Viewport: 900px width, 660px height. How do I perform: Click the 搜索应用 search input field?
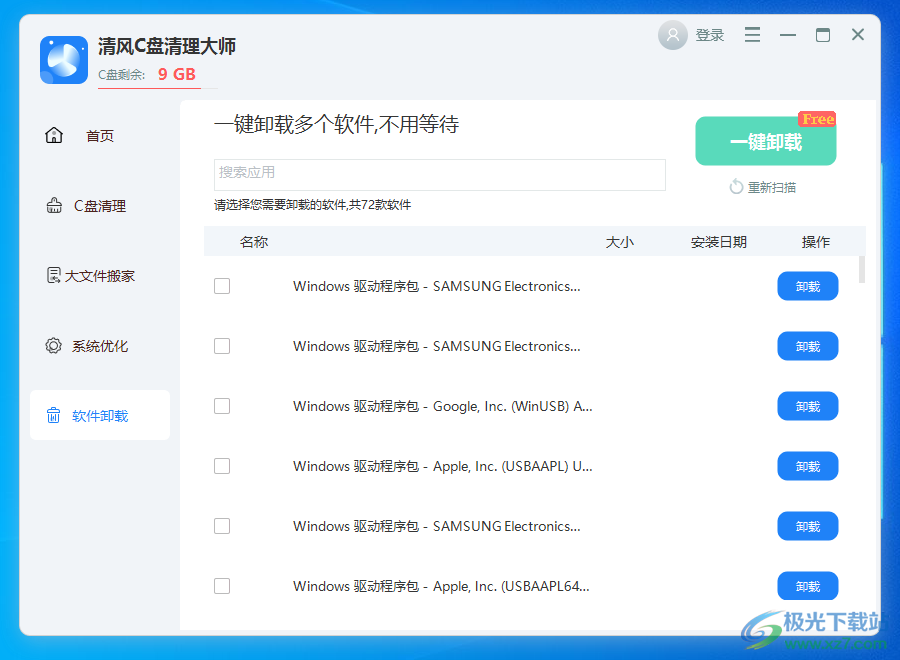point(440,175)
